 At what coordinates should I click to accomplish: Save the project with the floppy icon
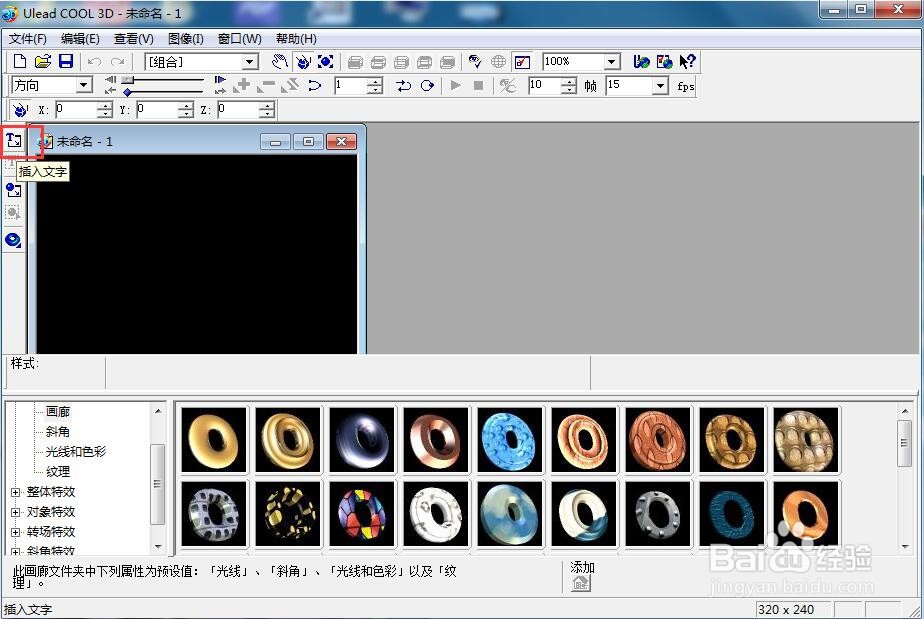pyautogui.click(x=65, y=61)
